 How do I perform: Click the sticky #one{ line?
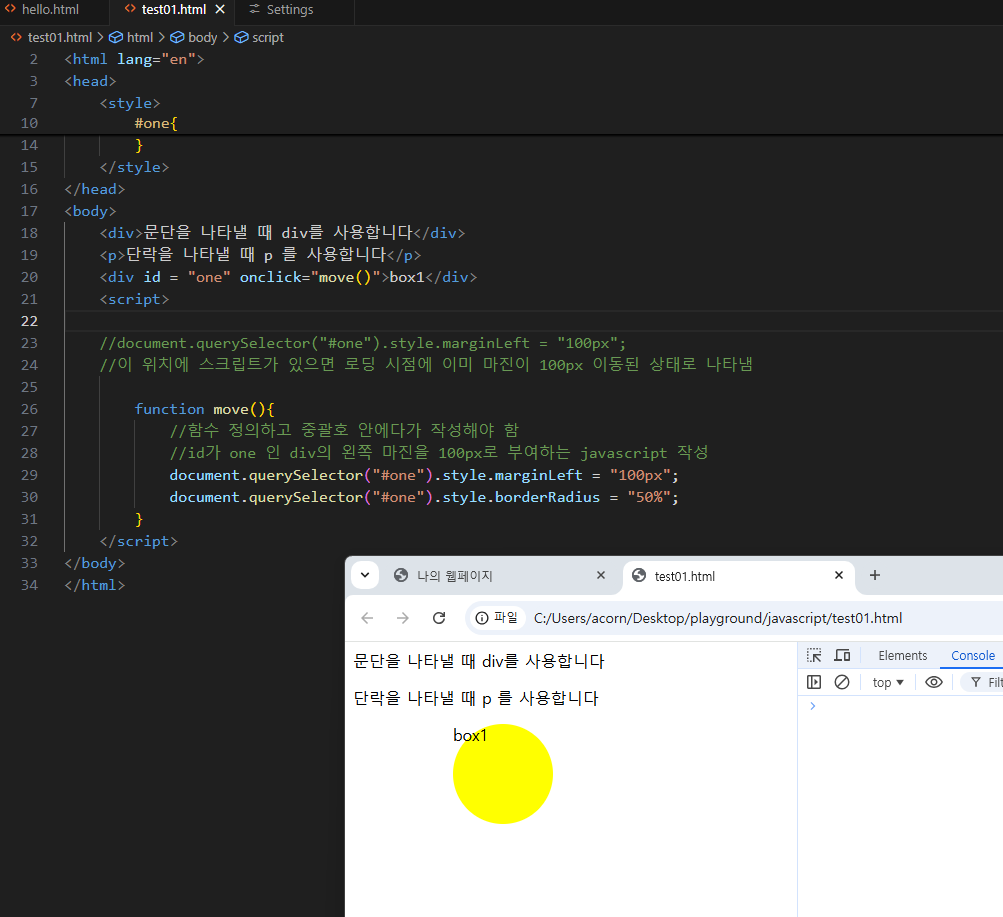point(156,123)
